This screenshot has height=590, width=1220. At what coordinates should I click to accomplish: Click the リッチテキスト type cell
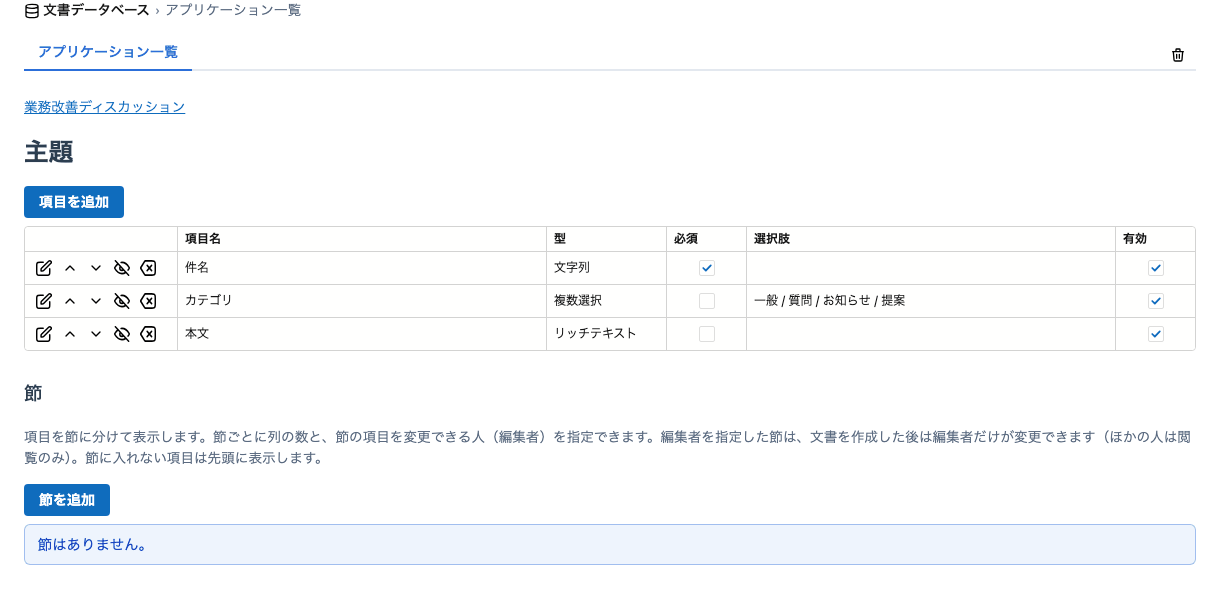pyautogui.click(x=606, y=334)
